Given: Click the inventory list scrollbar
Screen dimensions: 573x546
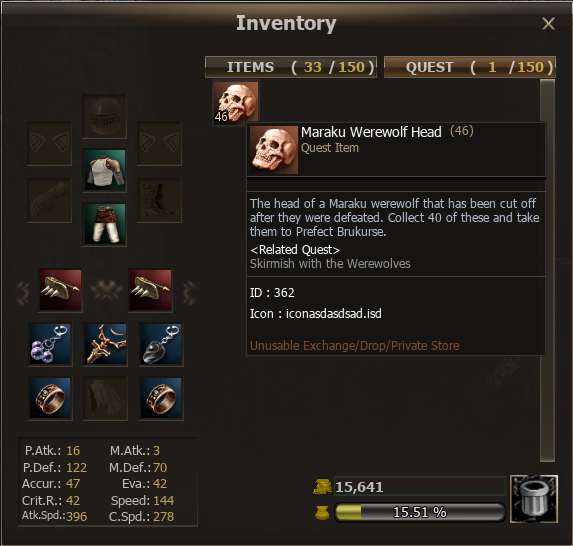Looking at the screenshot, I should pyautogui.click(x=547, y=271).
